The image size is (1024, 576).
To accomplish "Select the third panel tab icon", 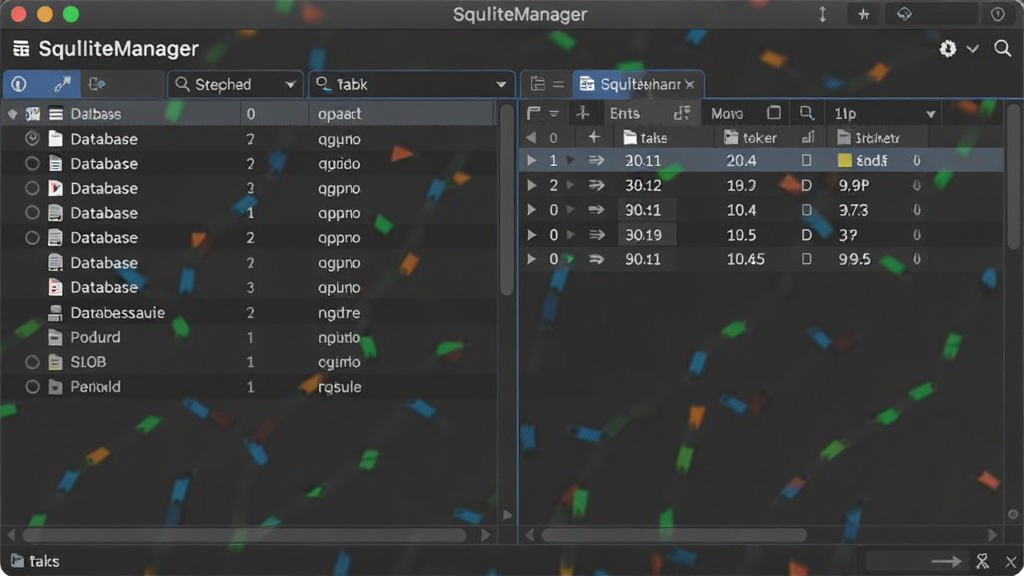I will click(x=97, y=84).
